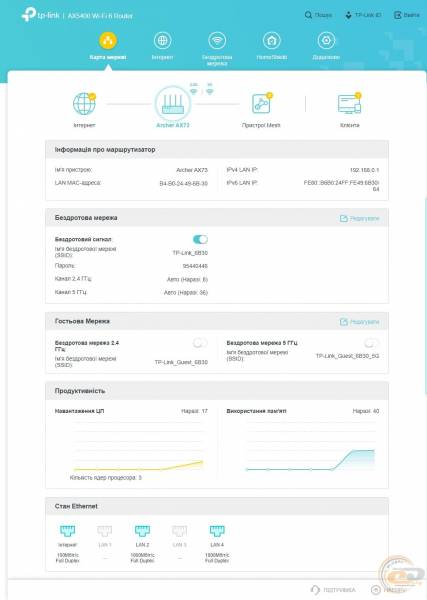Open the Пристрої Mesh icon
This screenshot has height=600, width=427.
click(262, 103)
